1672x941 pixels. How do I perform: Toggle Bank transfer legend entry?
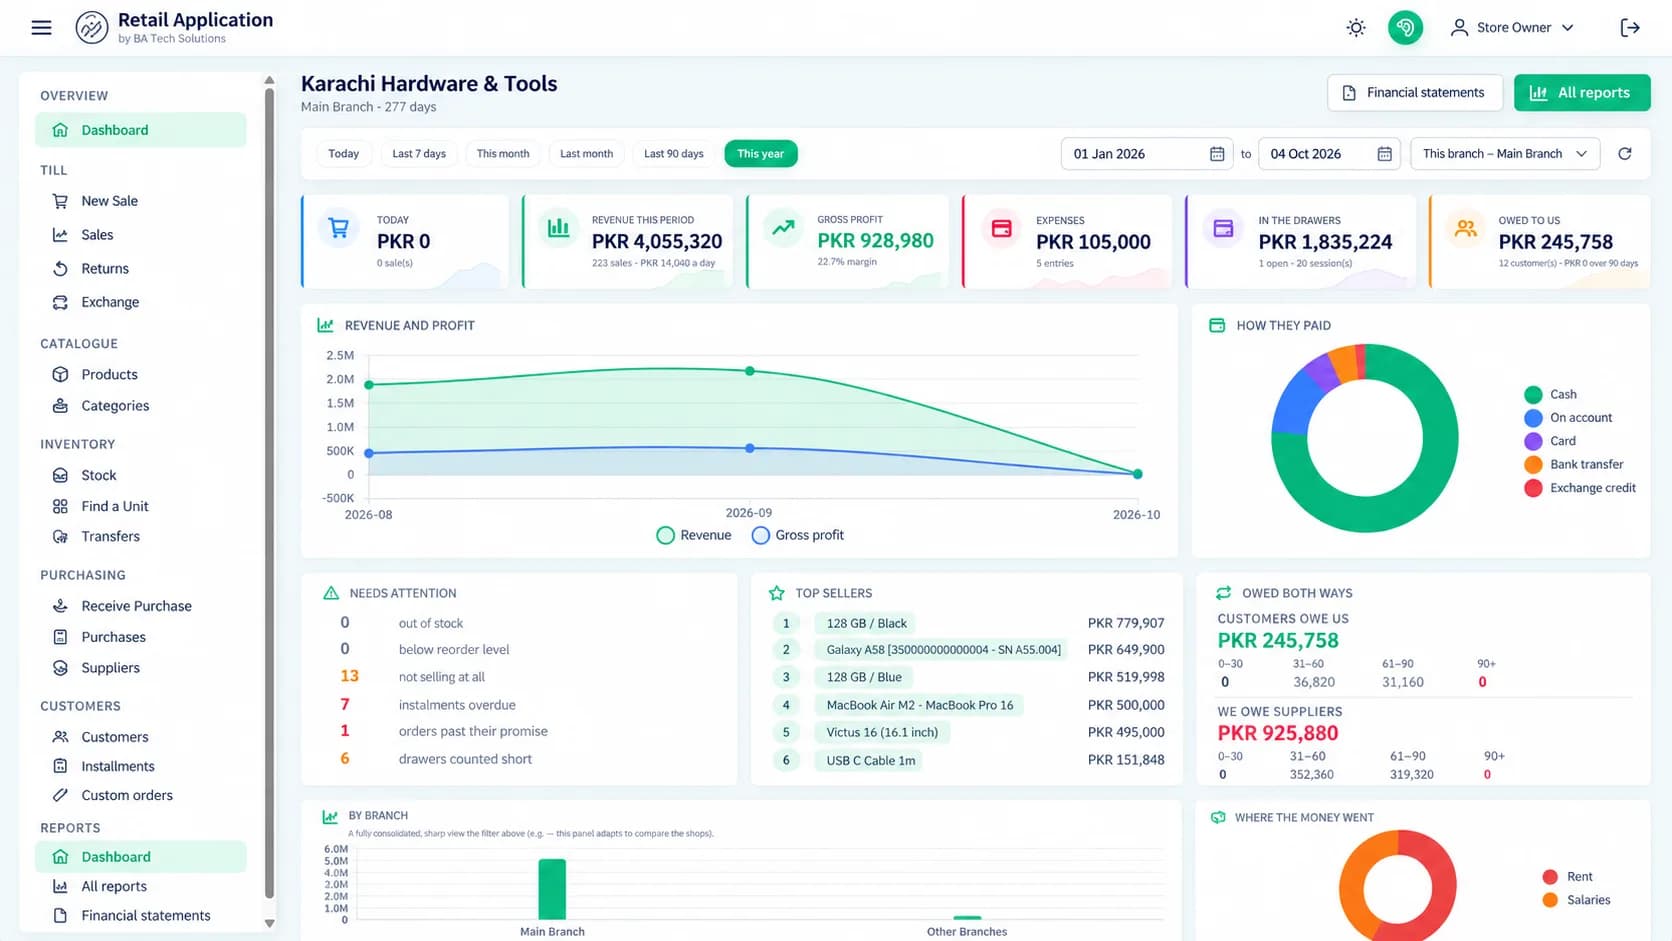click(1574, 464)
